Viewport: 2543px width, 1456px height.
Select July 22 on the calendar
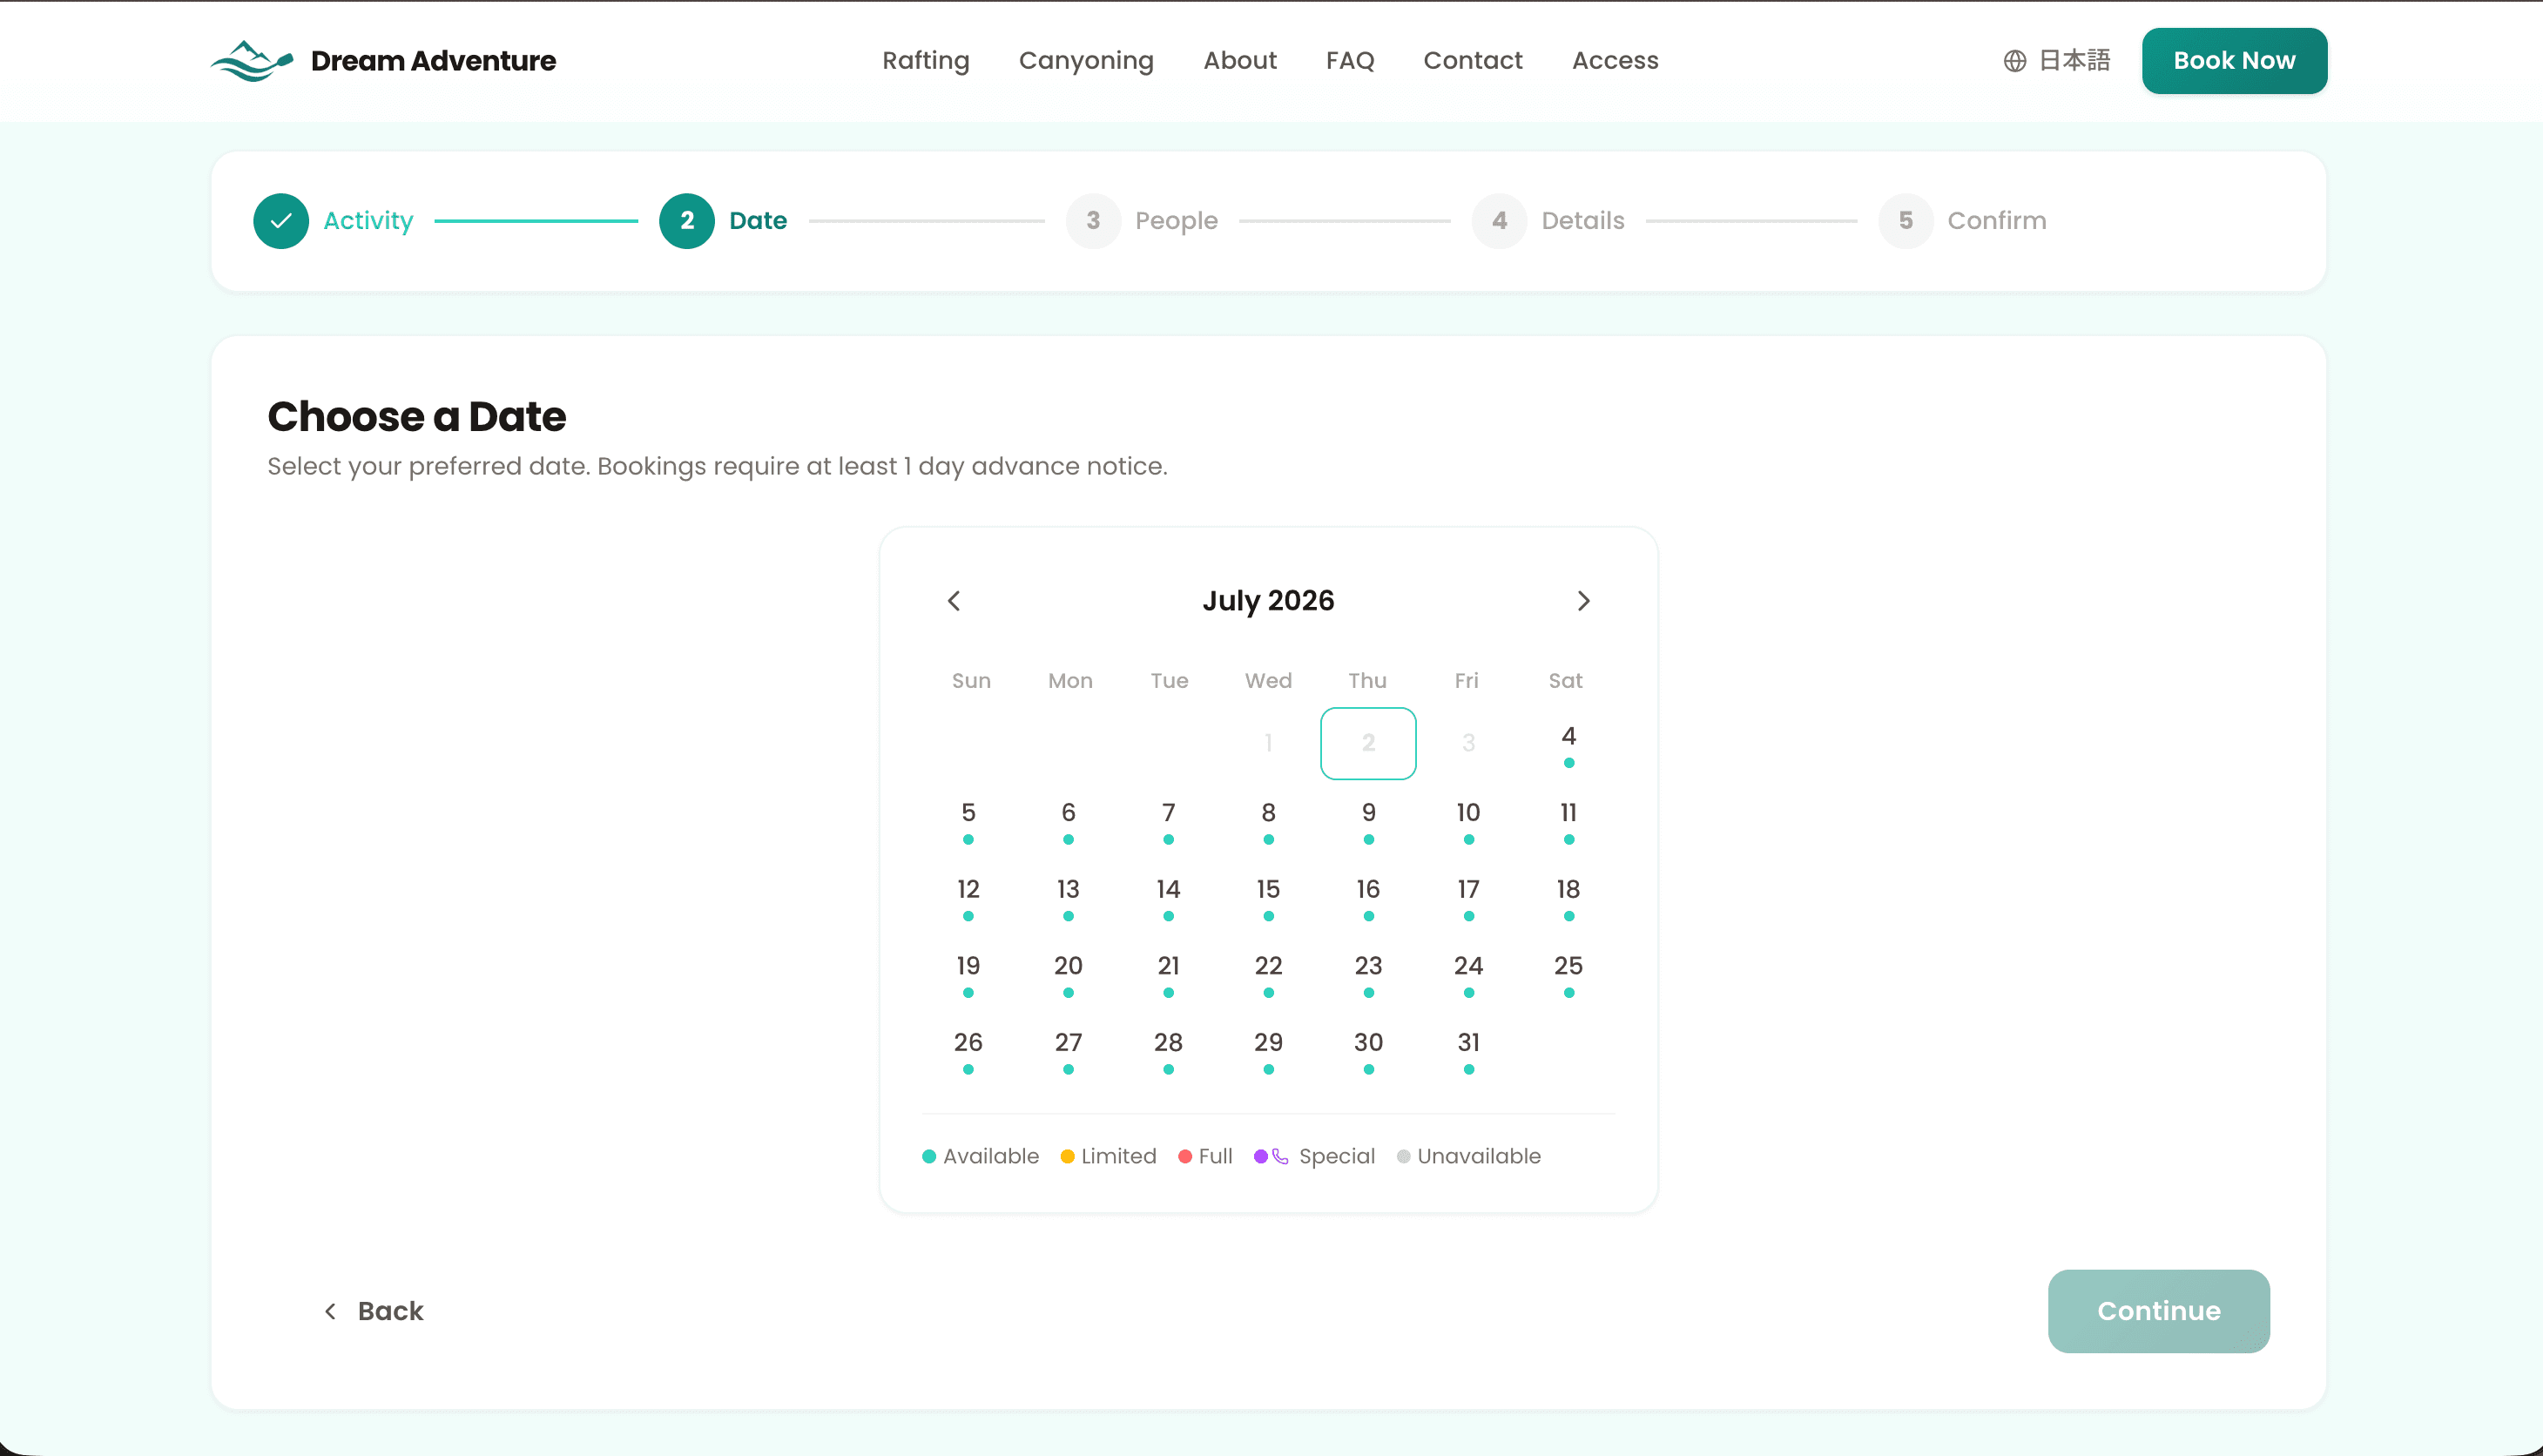coord(1268,974)
